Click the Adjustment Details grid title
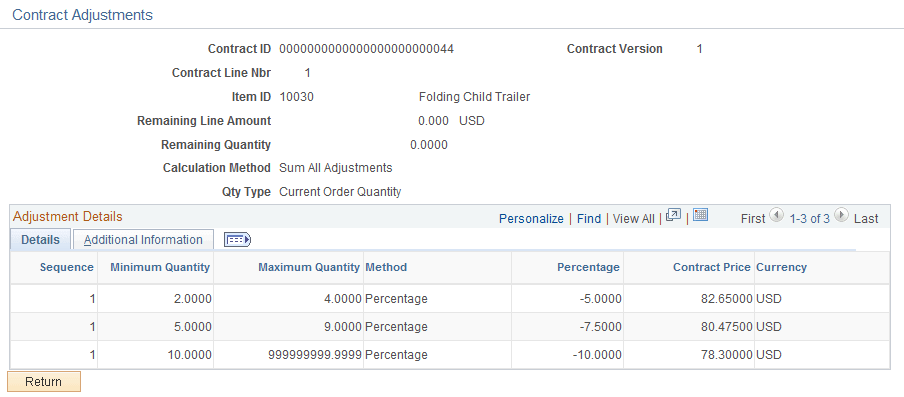This screenshot has height=397, width=904. pos(67,217)
